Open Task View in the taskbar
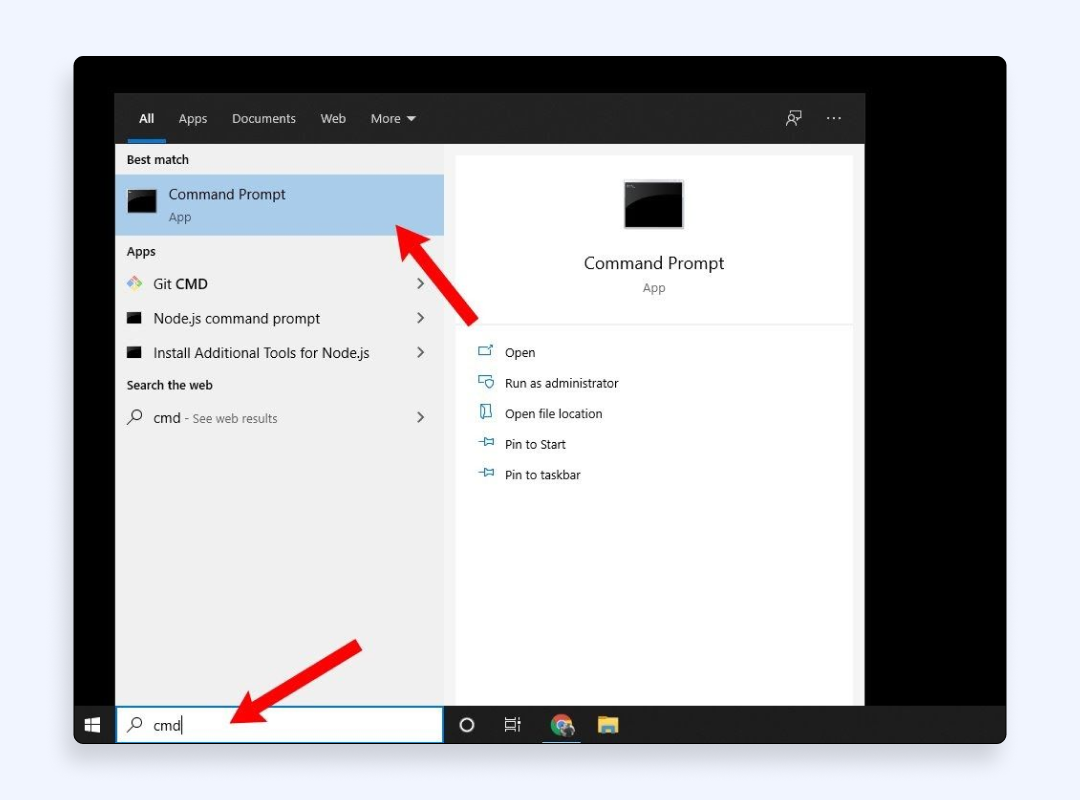This screenshot has width=1080, height=800. point(512,725)
